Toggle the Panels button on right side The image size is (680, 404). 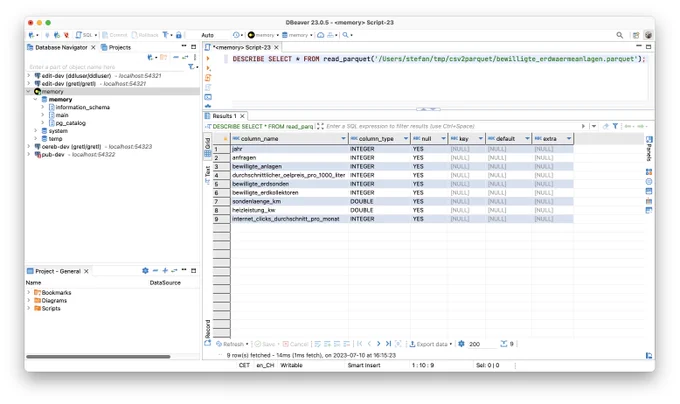[649, 148]
